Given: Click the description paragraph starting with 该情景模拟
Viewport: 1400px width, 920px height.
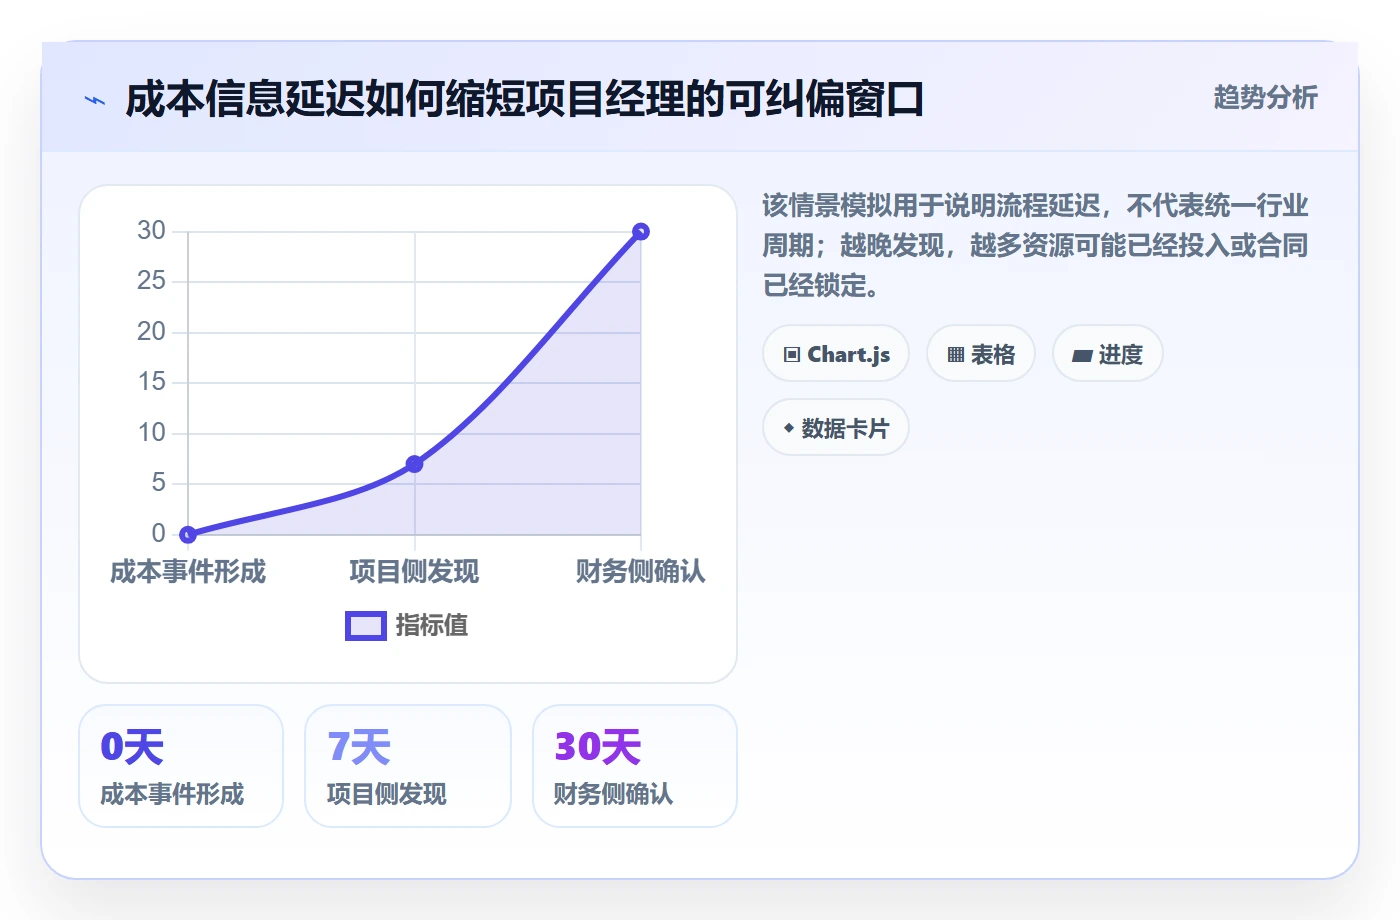Looking at the screenshot, I should pyautogui.click(x=1035, y=246).
